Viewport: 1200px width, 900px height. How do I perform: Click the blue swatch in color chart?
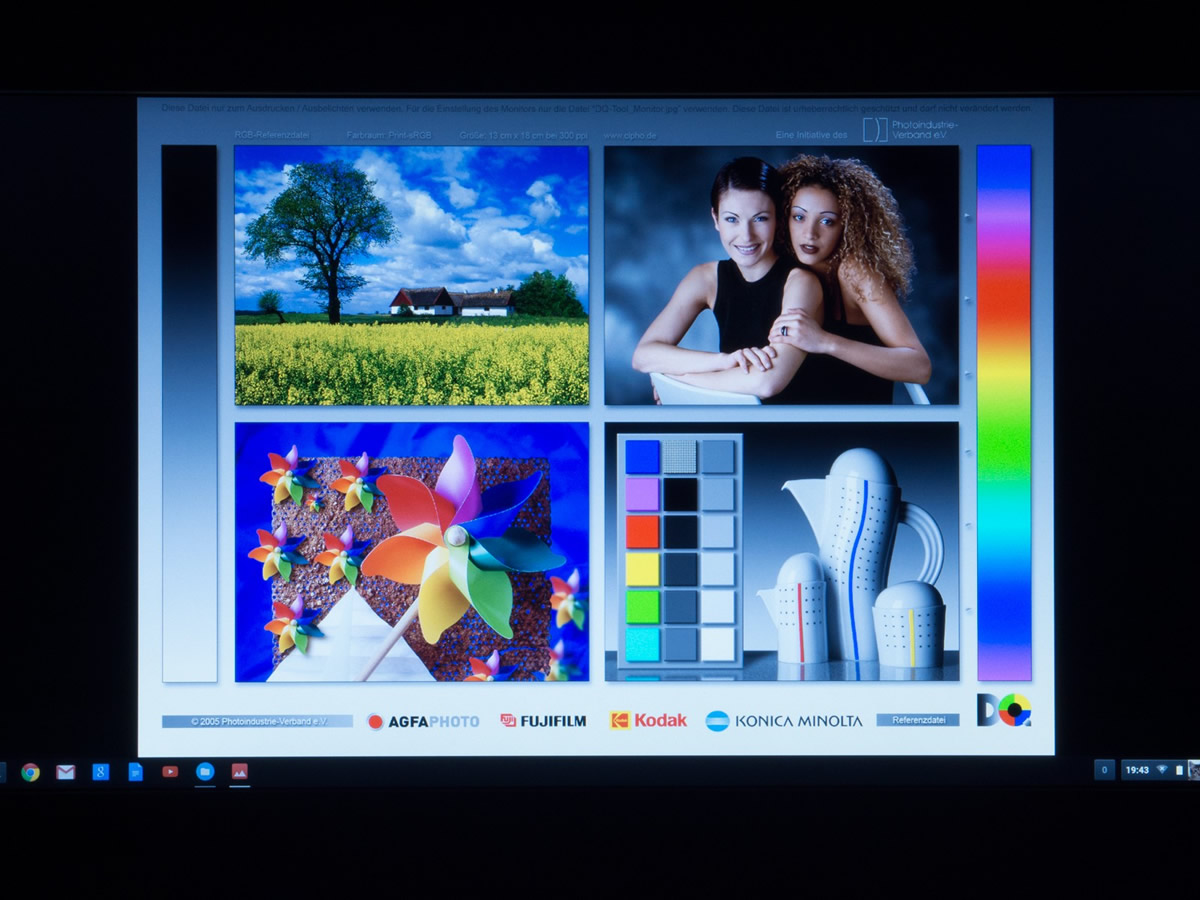point(642,457)
